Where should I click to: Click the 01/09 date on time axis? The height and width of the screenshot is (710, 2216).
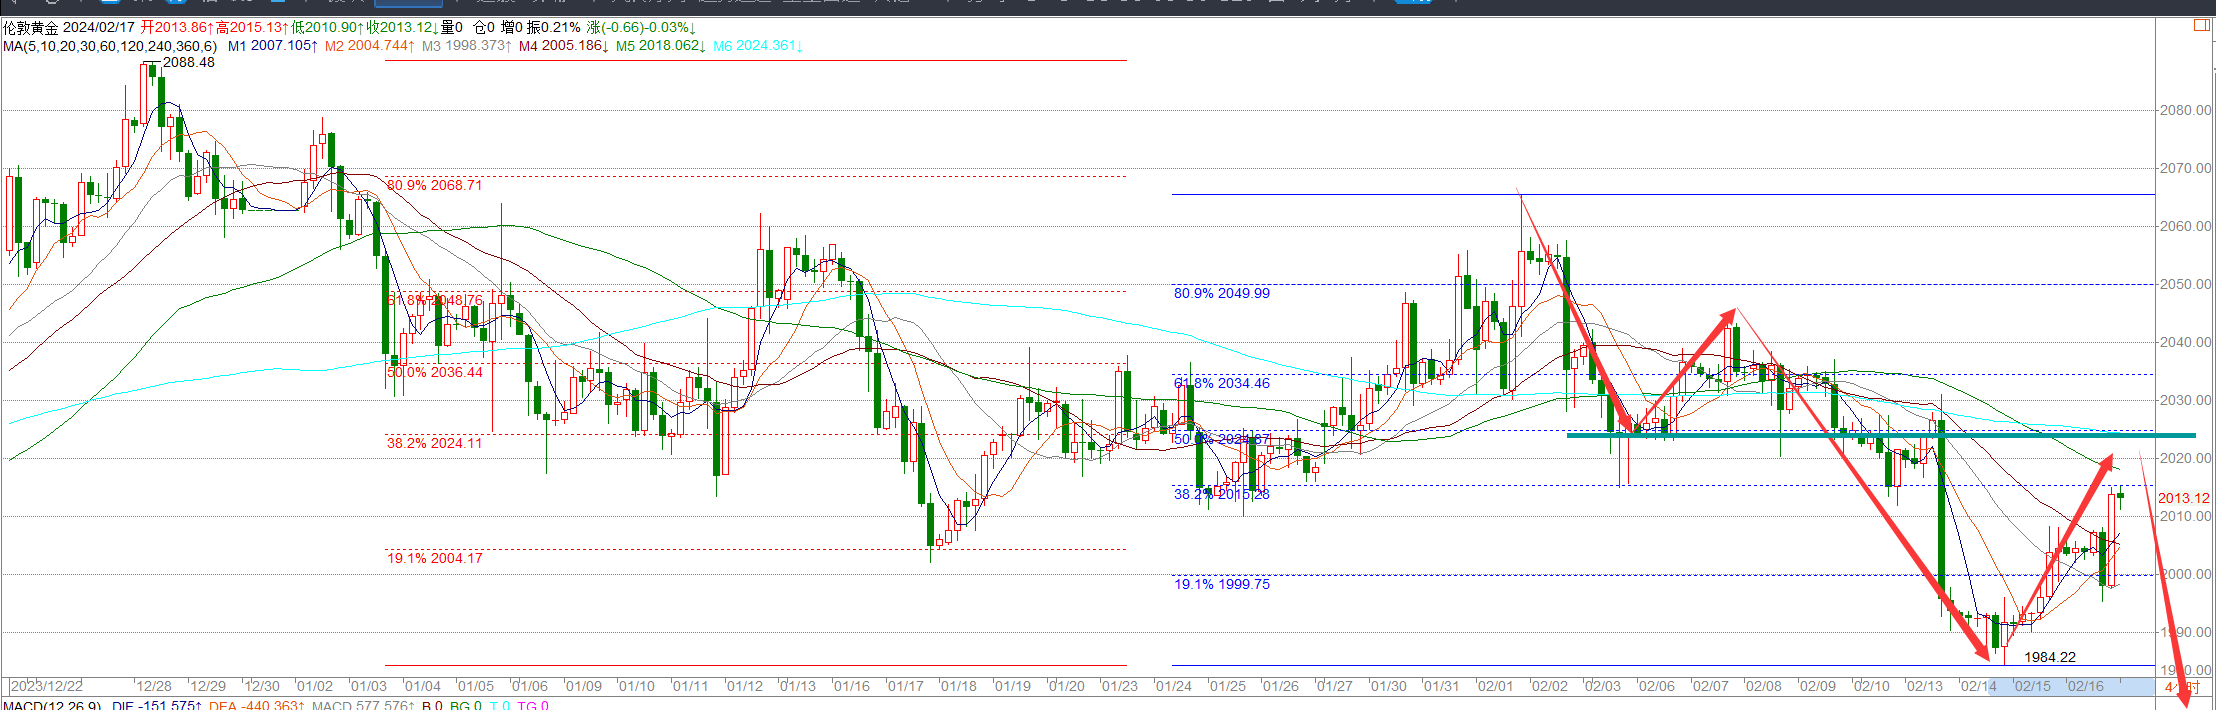coord(583,686)
